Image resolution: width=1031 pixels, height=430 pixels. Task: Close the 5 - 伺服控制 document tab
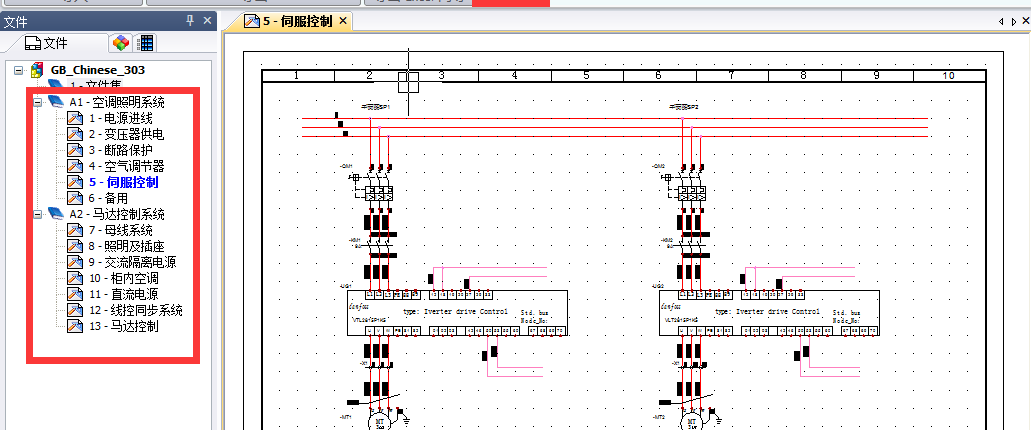343,22
